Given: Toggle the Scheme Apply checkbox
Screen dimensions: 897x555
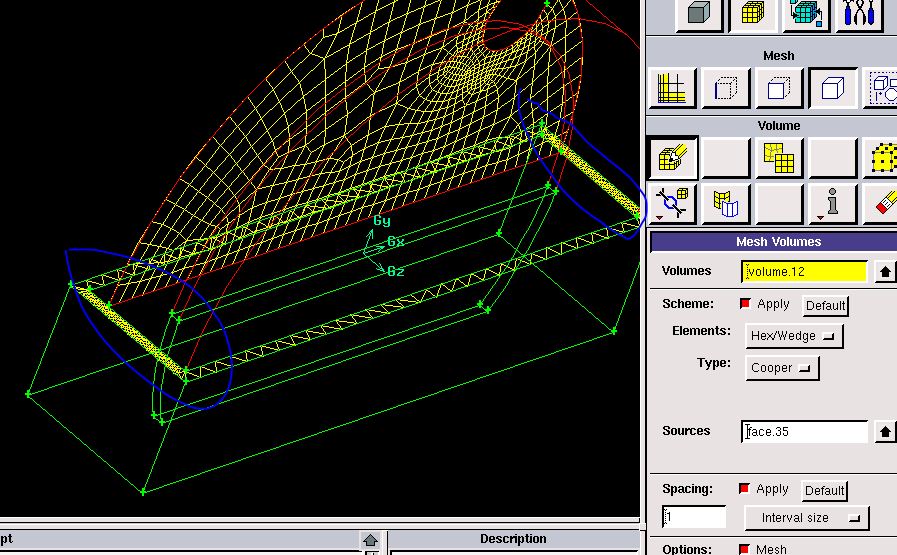Looking at the screenshot, I should coord(745,304).
